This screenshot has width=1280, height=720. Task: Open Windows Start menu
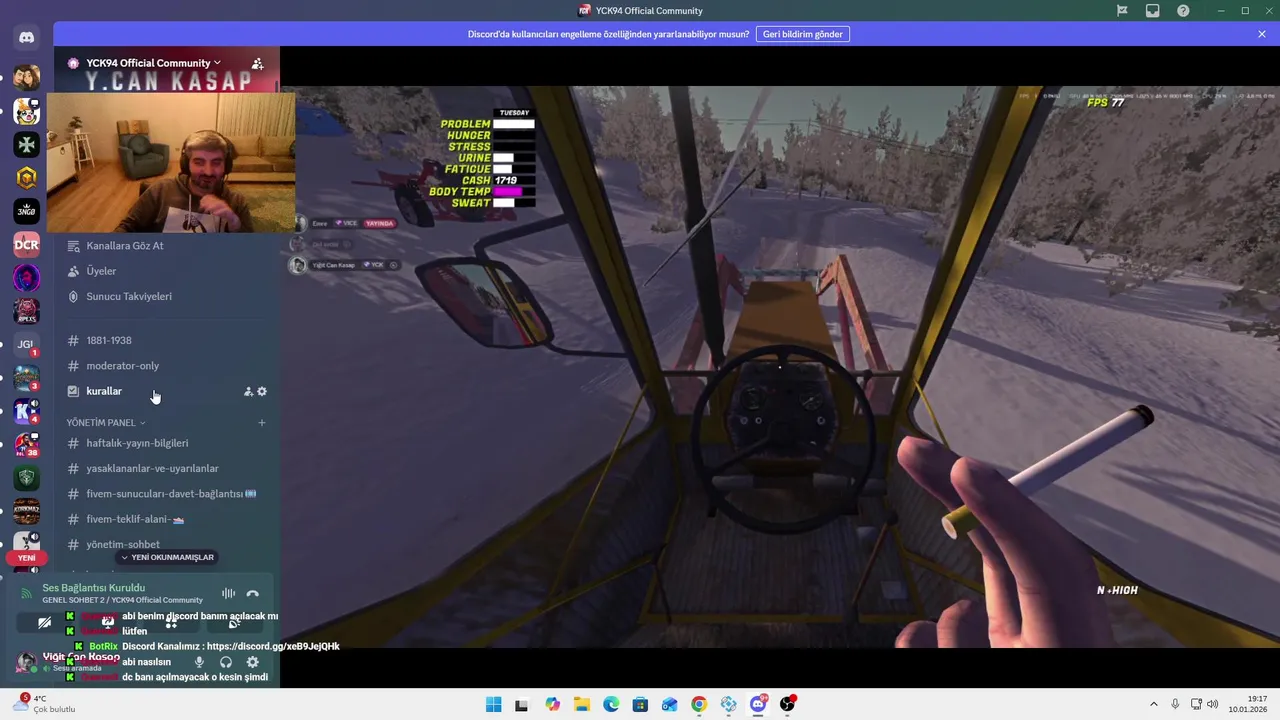tap(494, 705)
